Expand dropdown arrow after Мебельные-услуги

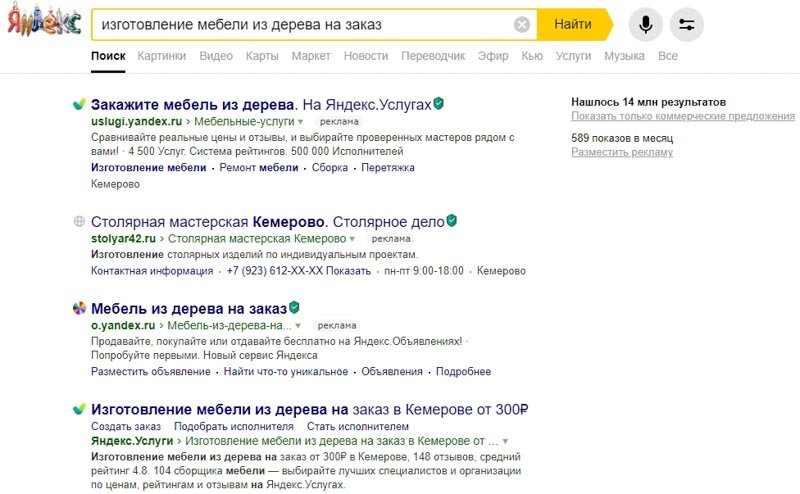[x=301, y=122]
